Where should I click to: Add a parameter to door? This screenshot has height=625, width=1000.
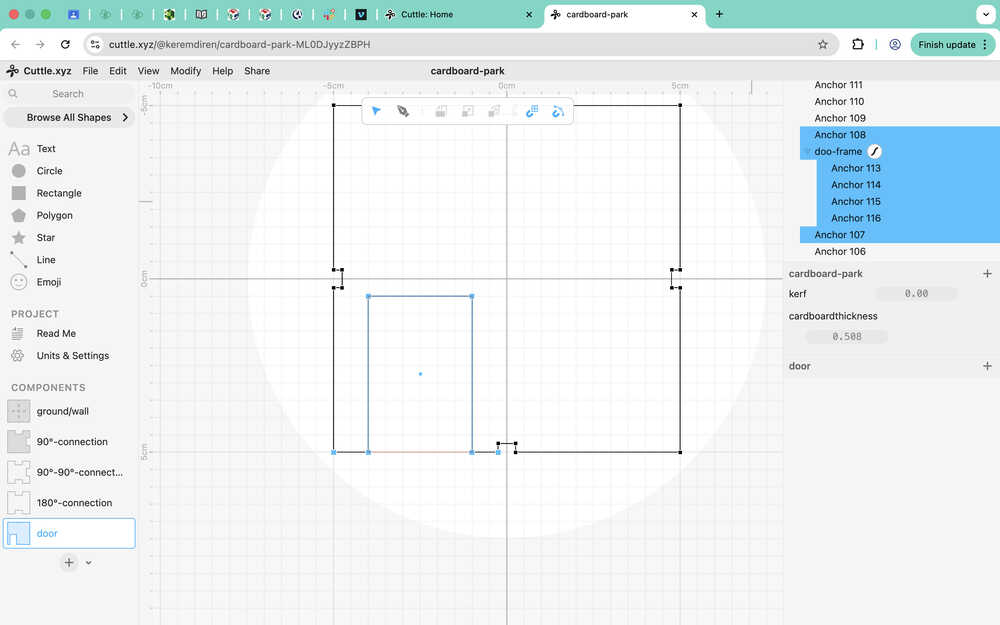point(987,366)
